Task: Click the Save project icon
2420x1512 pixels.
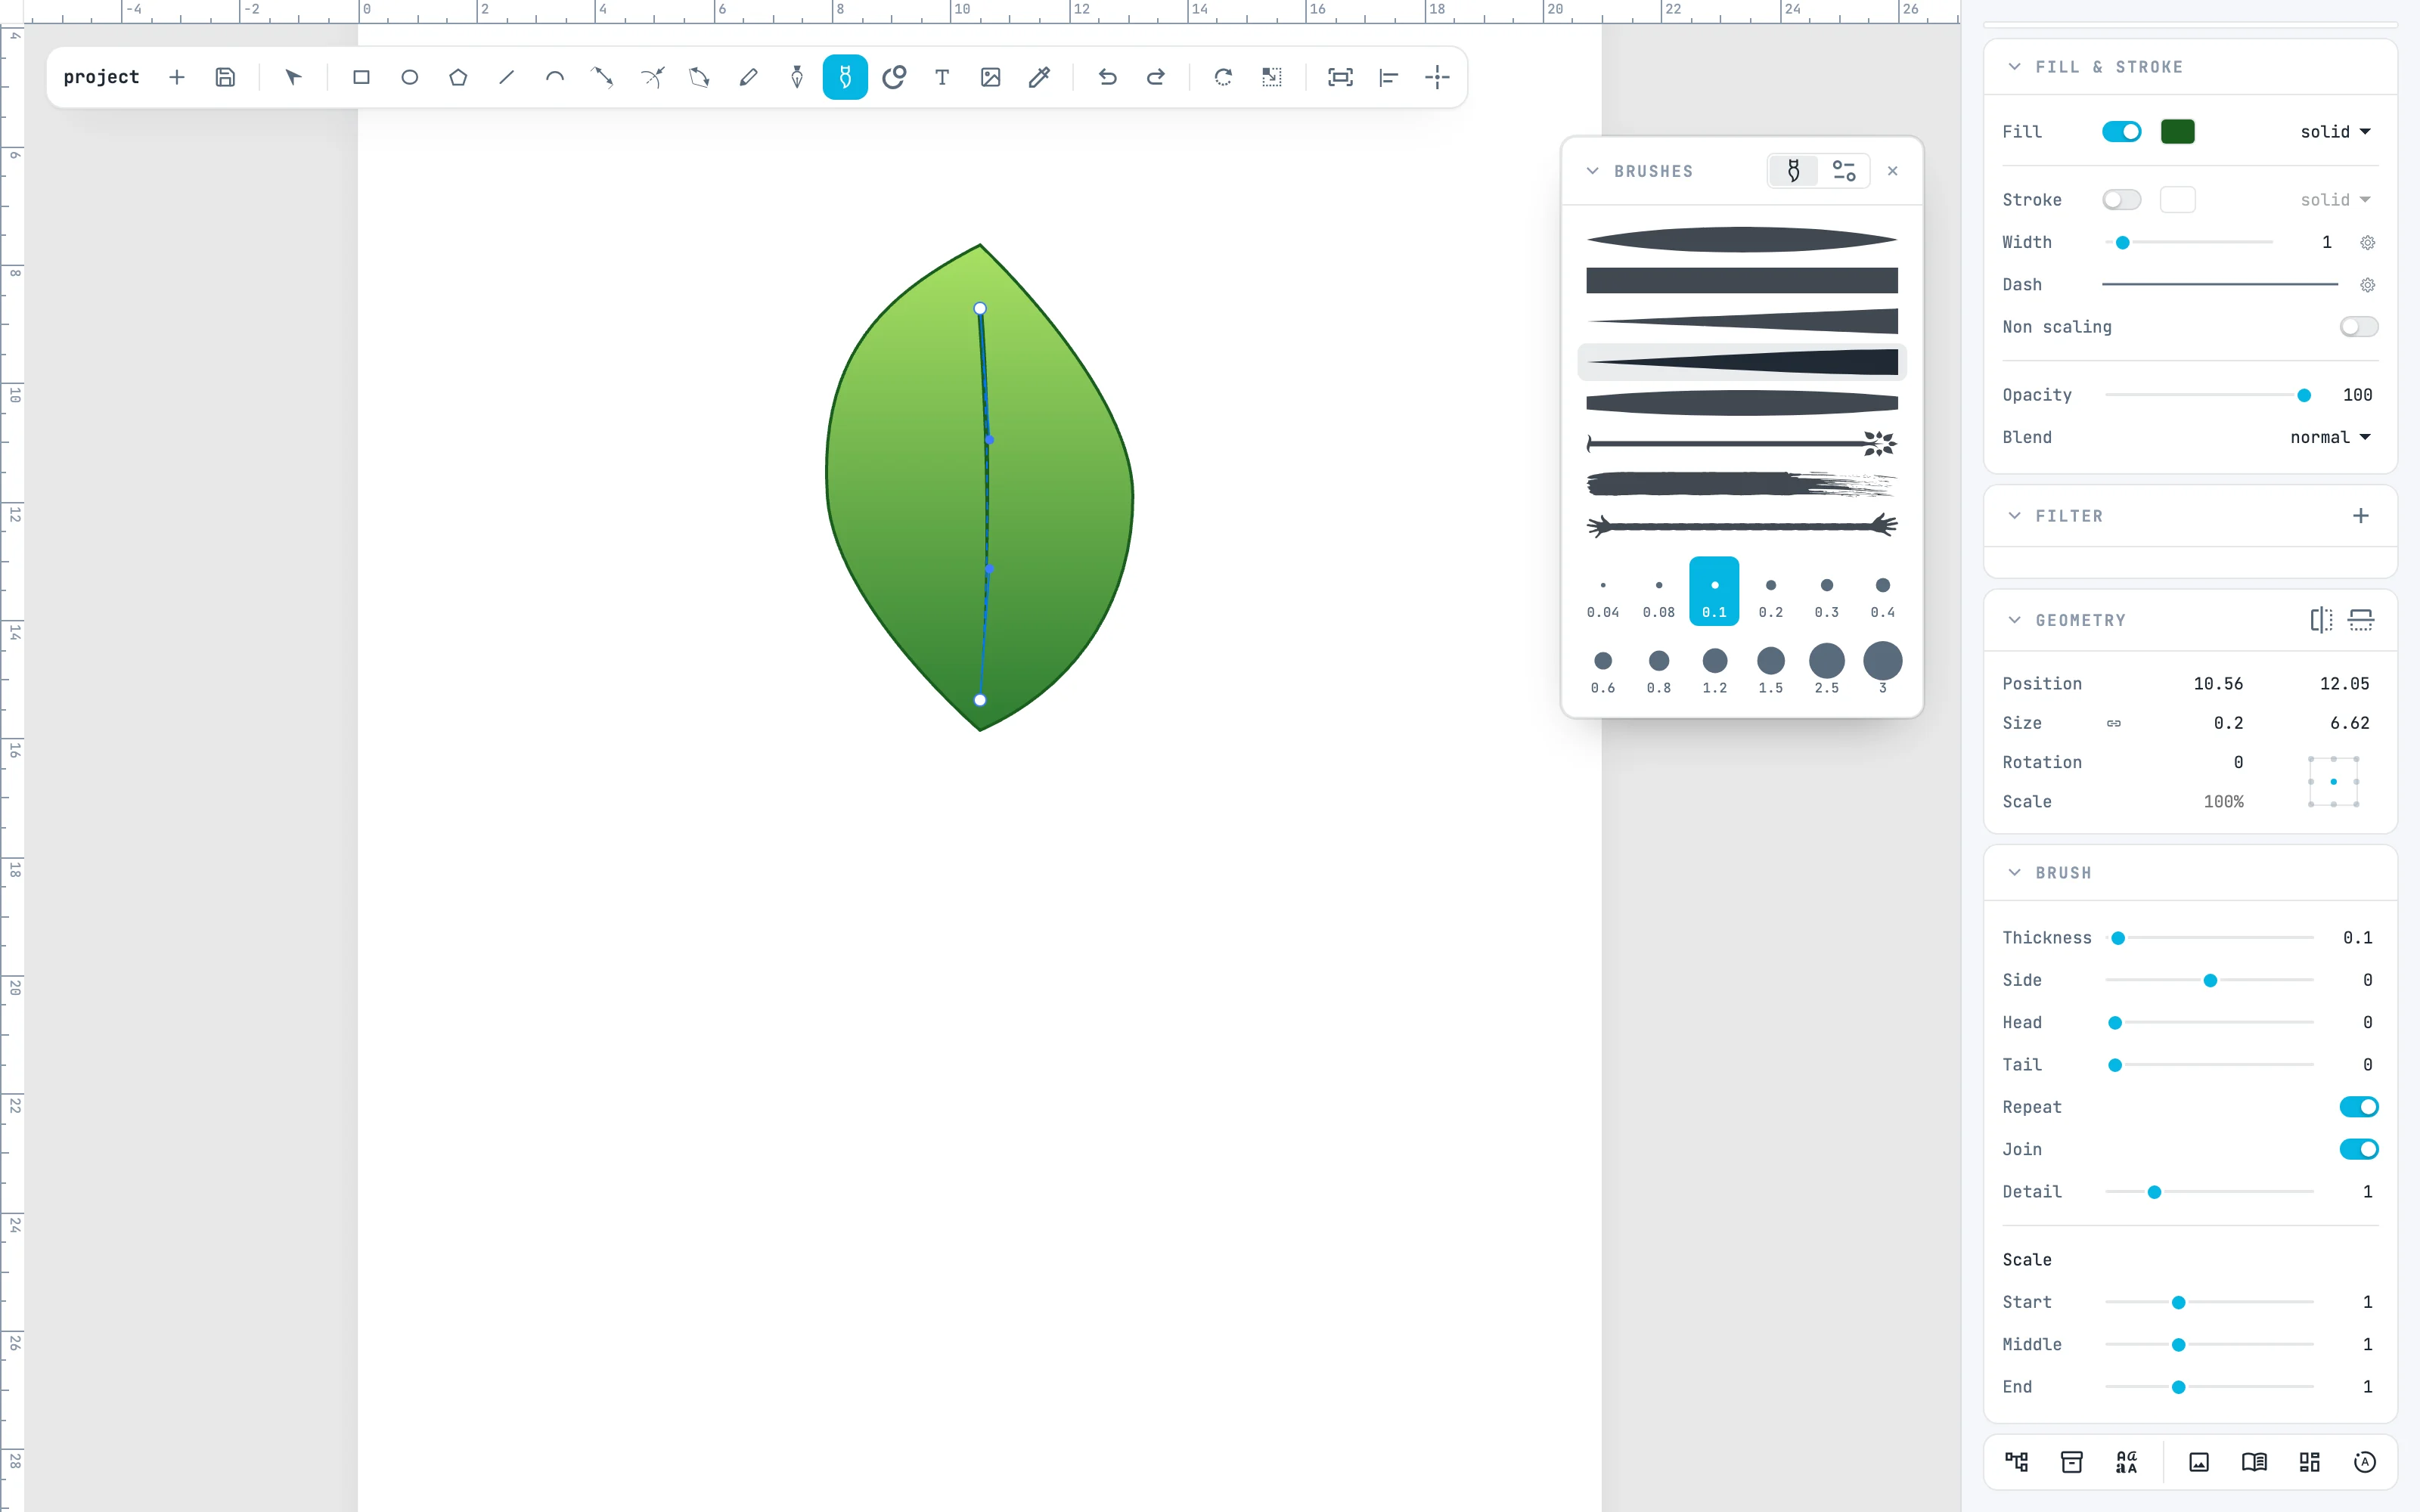Action: [225, 77]
